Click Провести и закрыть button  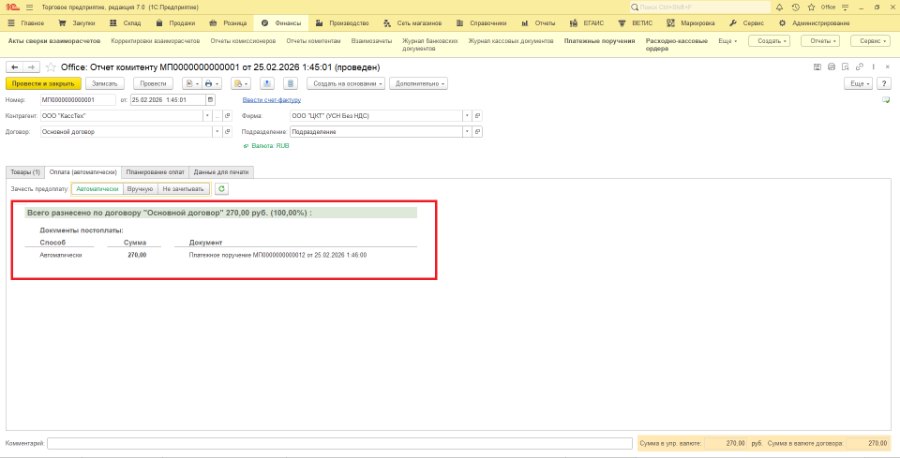[44, 84]
